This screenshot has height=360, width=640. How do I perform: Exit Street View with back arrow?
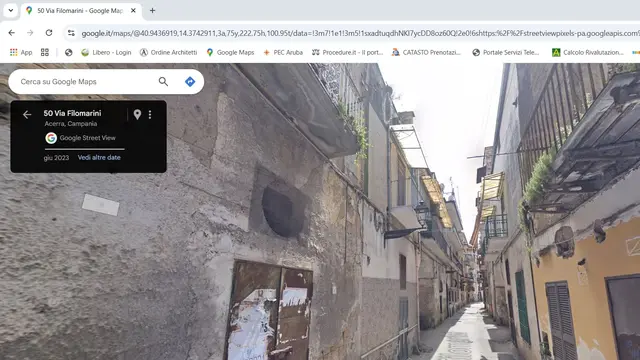coord(27,115)
